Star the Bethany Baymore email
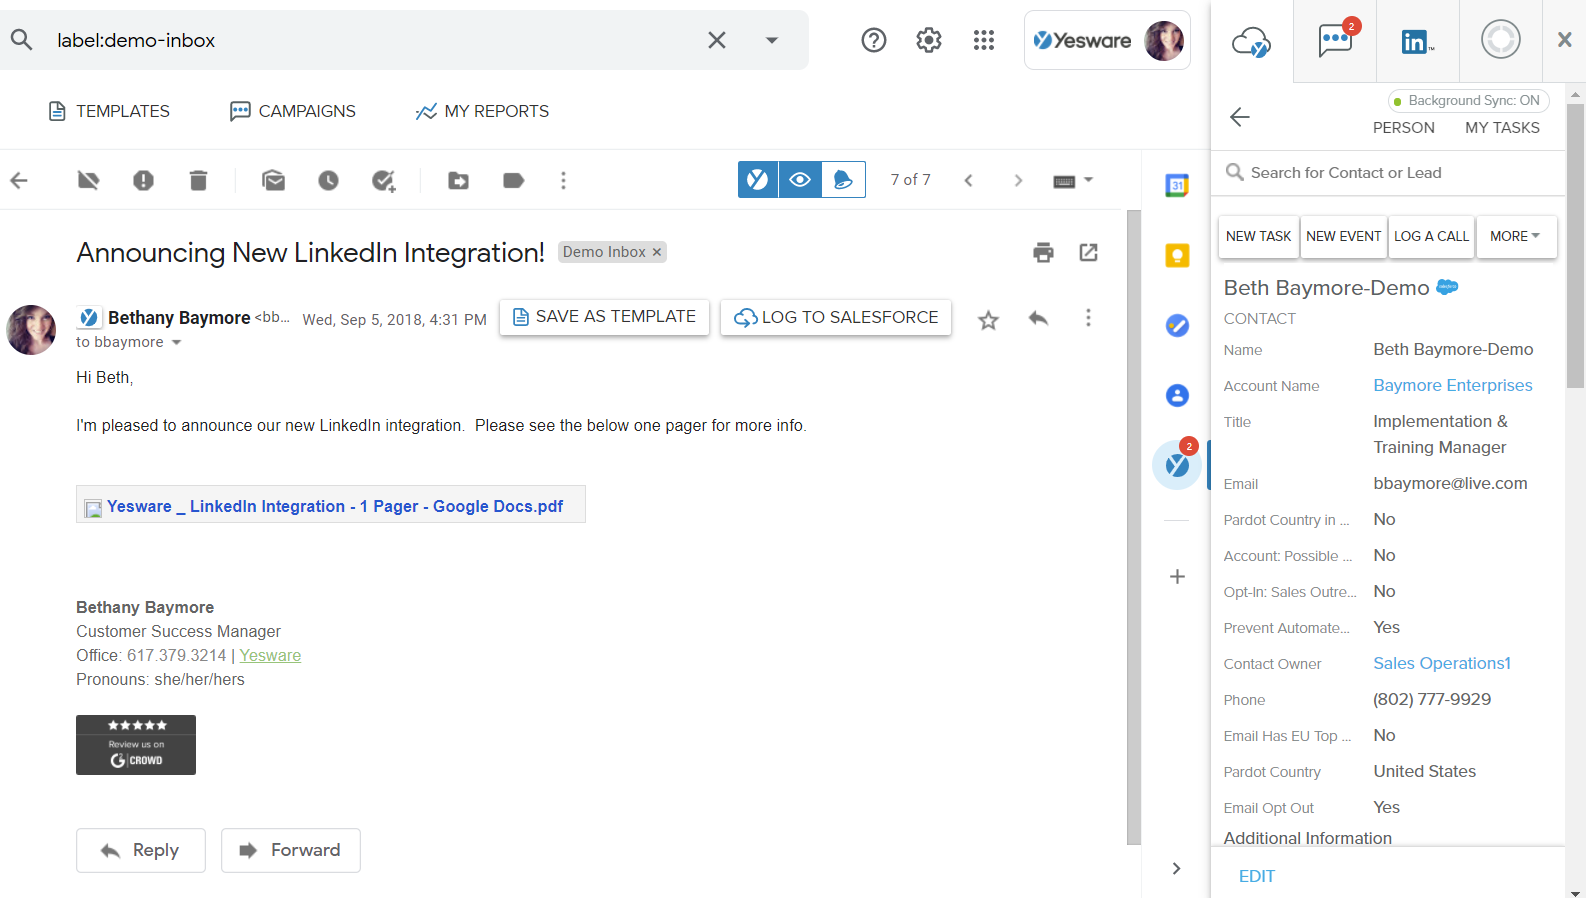This screenshot has height=898, width=1586. (x=988, y=320)
